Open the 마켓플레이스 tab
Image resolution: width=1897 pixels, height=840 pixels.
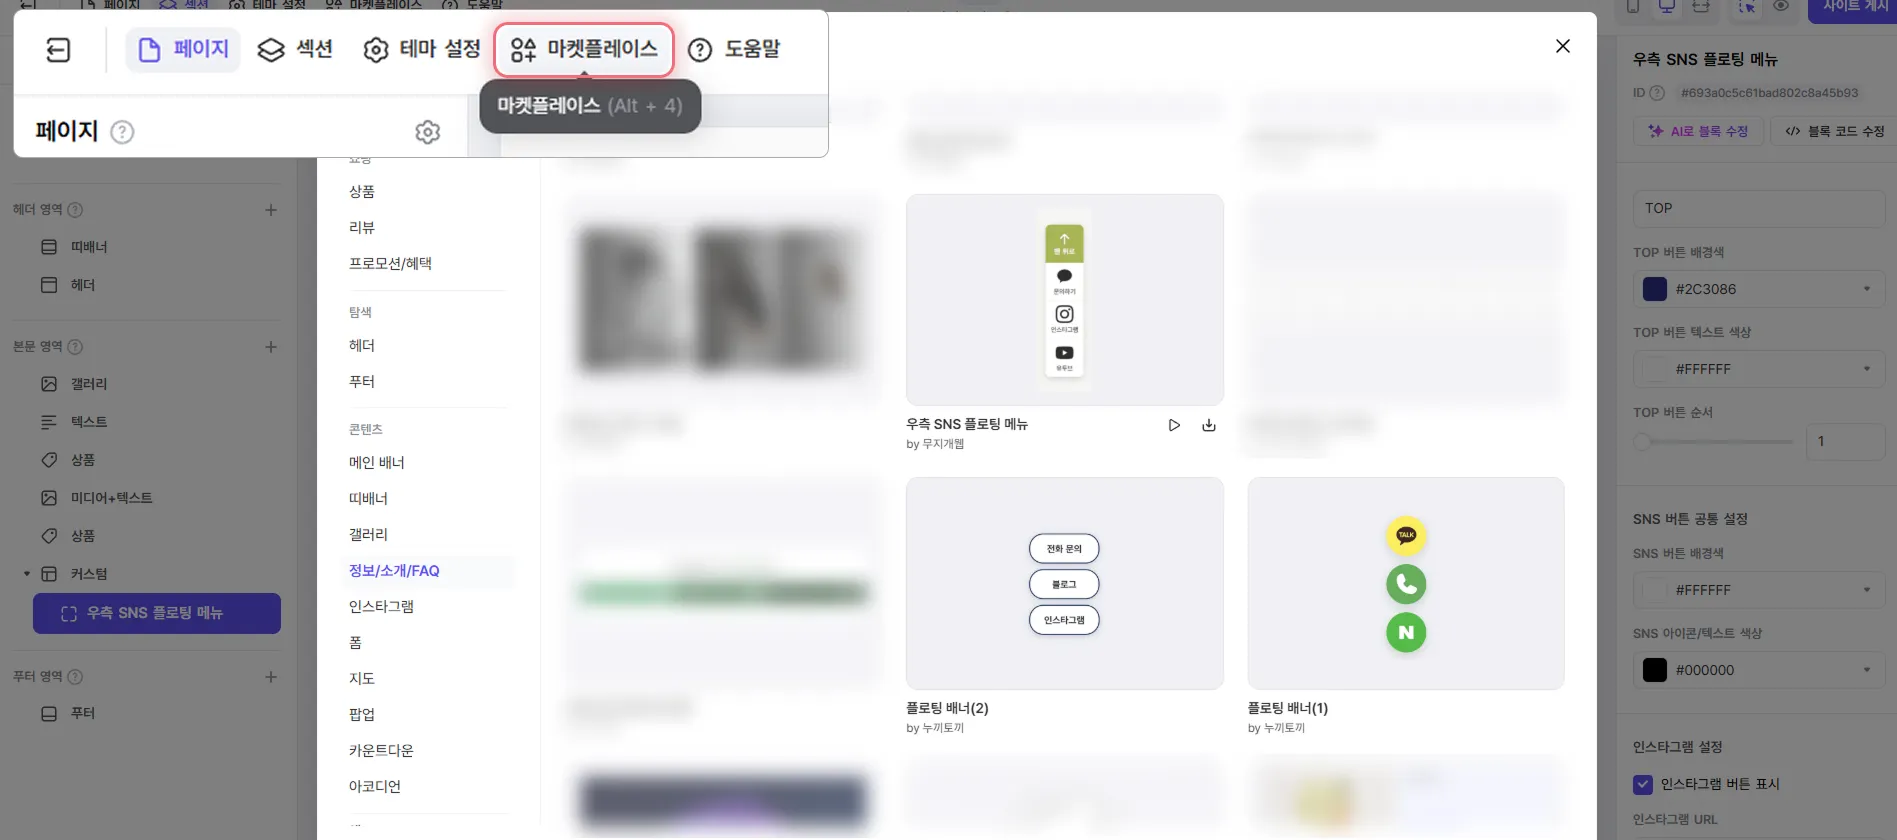tap(584, 49)
